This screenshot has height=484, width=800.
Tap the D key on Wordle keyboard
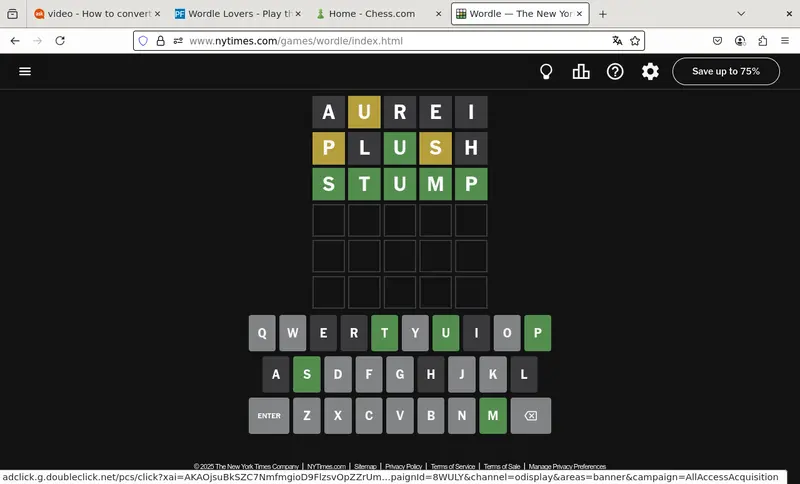tap(338, 374)
